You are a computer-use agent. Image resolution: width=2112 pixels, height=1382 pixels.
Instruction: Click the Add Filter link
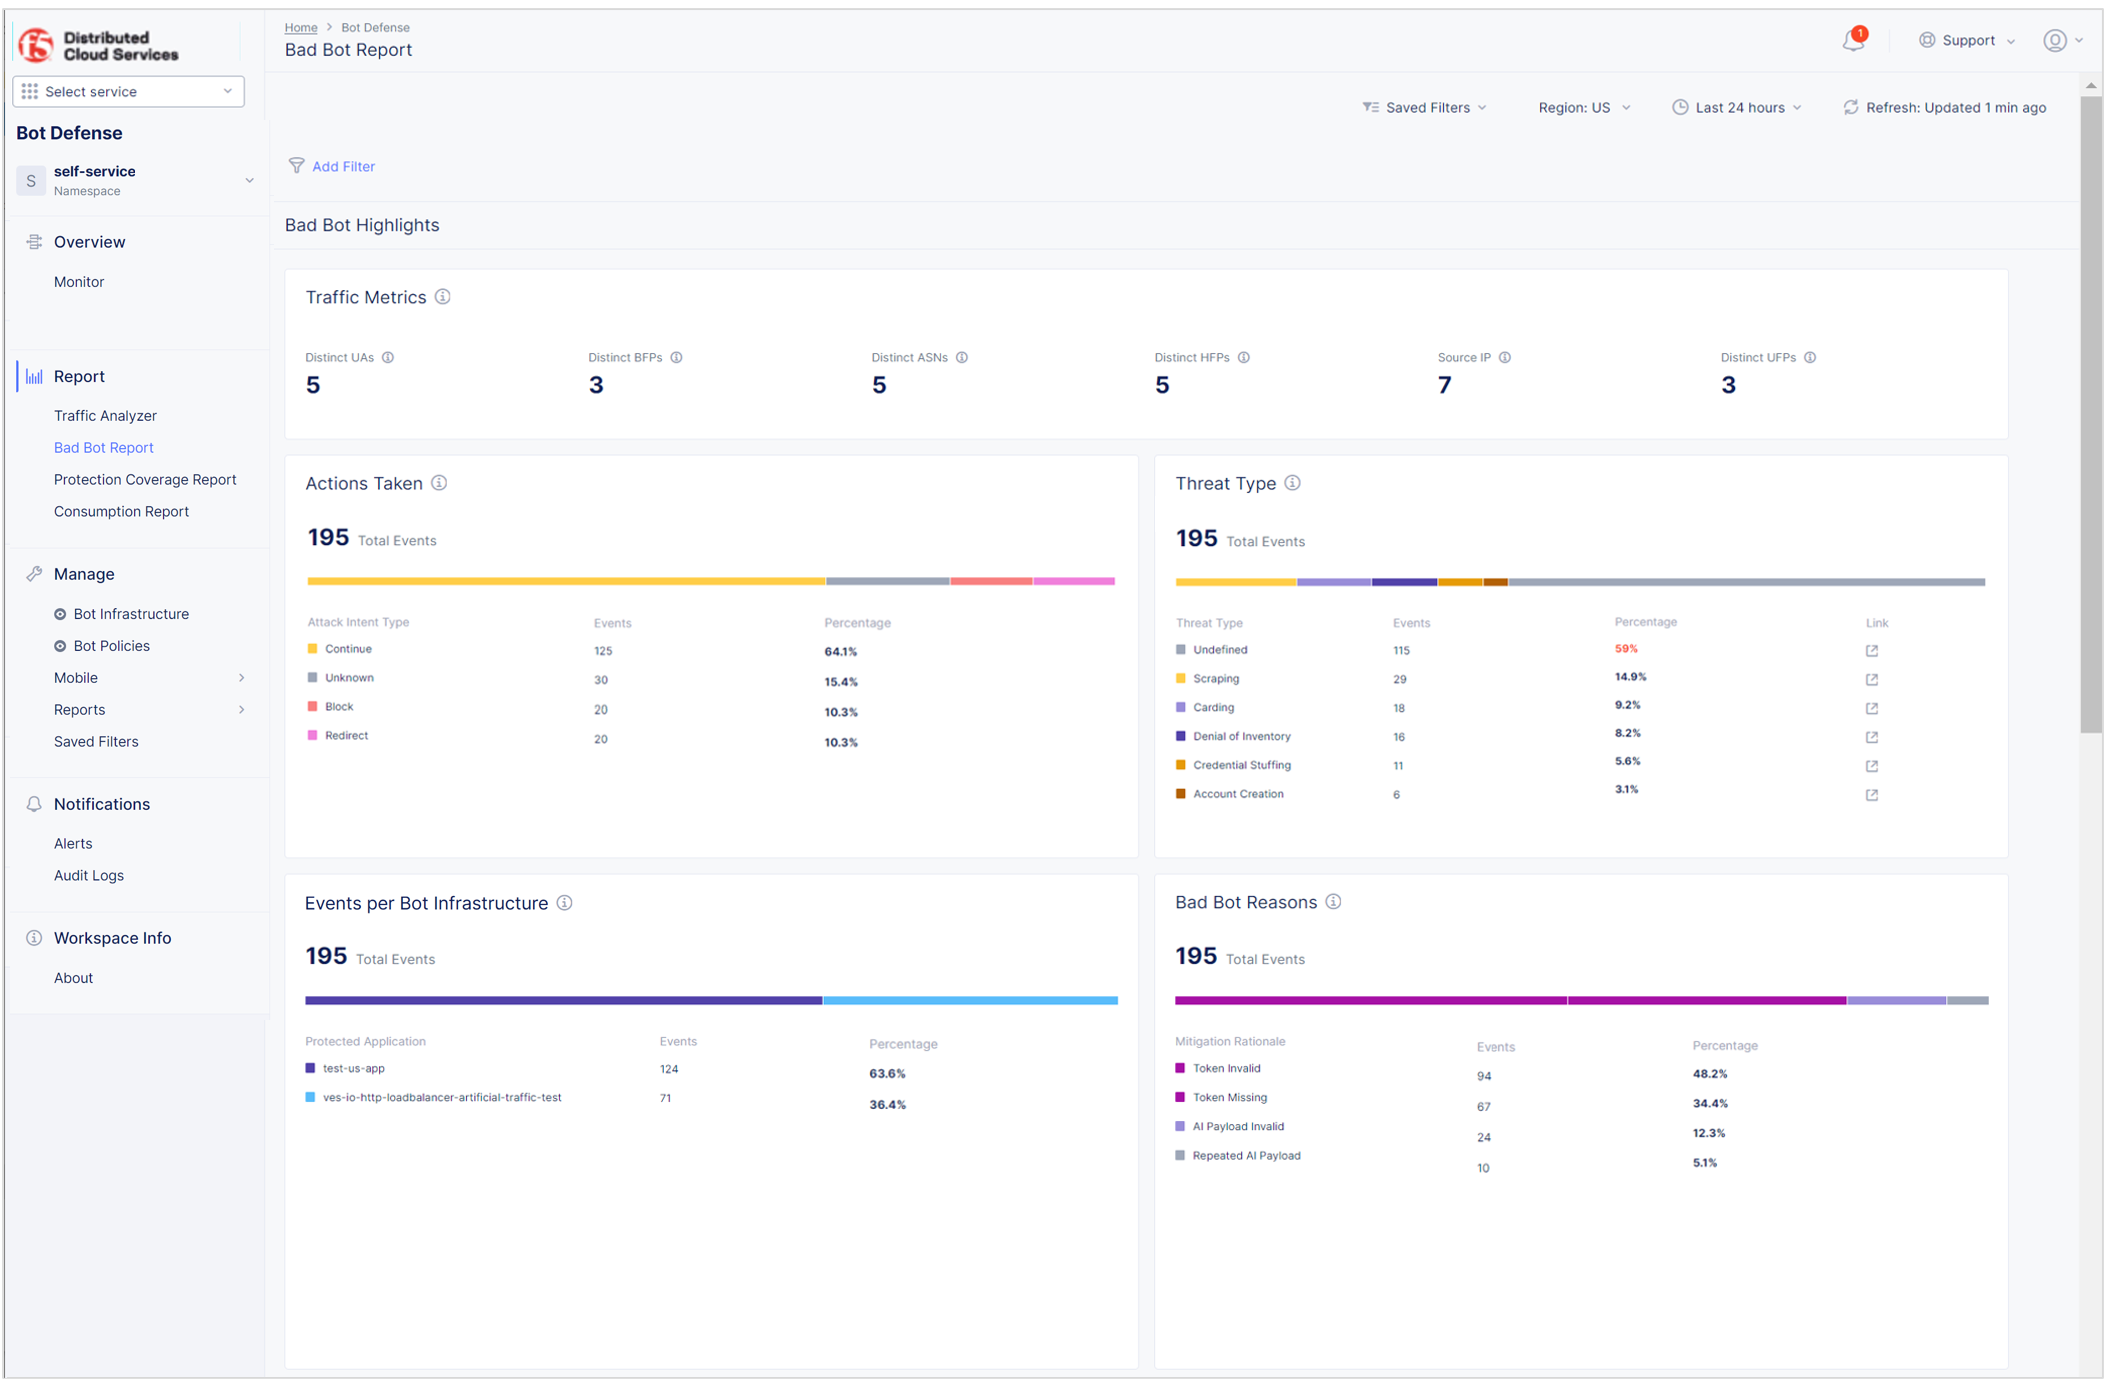[x=342, y=166]
